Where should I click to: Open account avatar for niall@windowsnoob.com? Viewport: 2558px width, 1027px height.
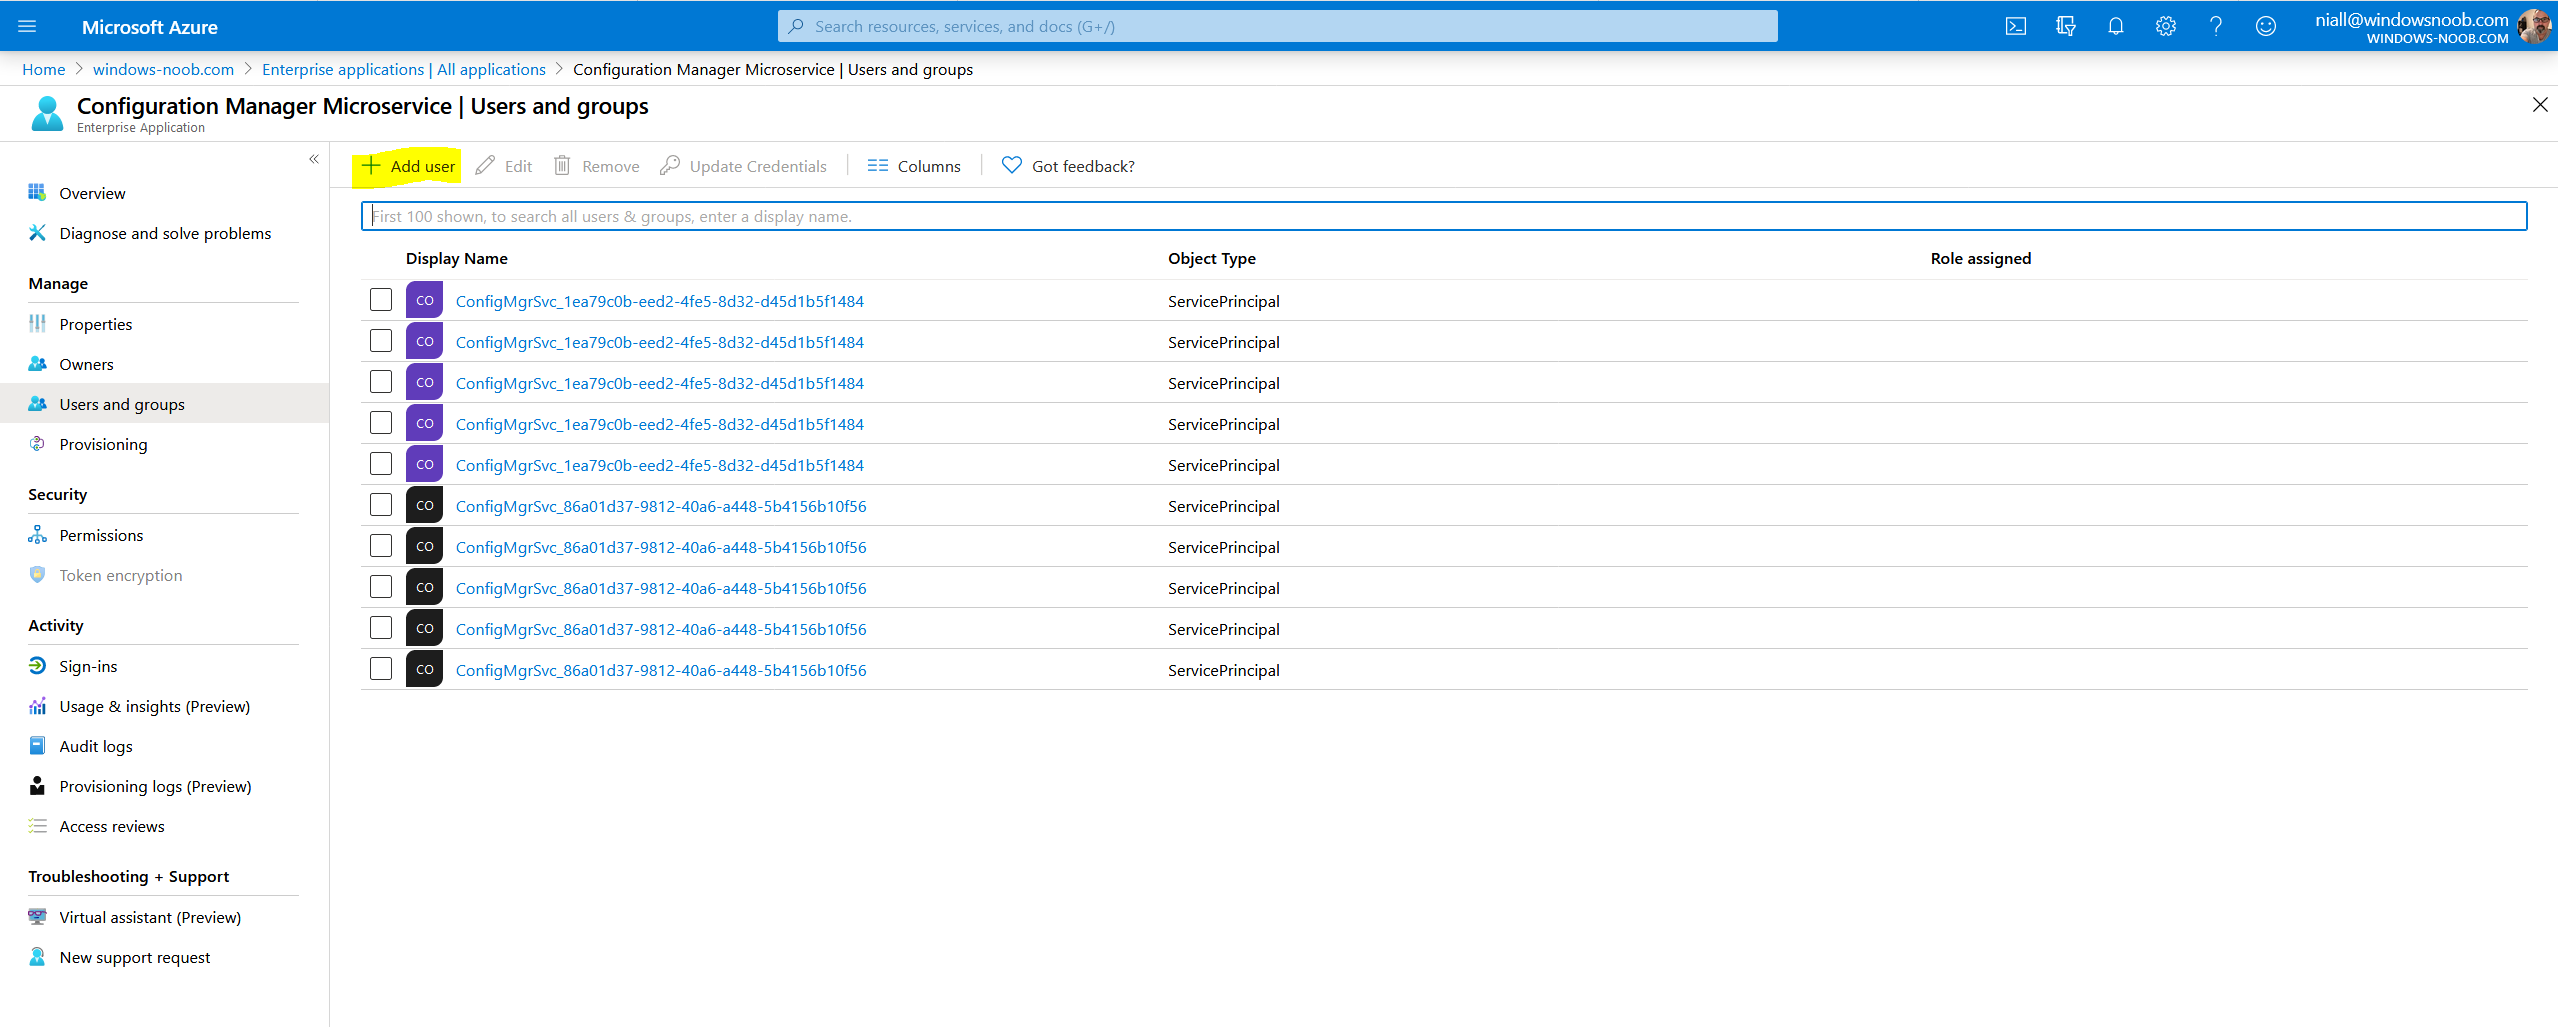[x=2535, y=26]
